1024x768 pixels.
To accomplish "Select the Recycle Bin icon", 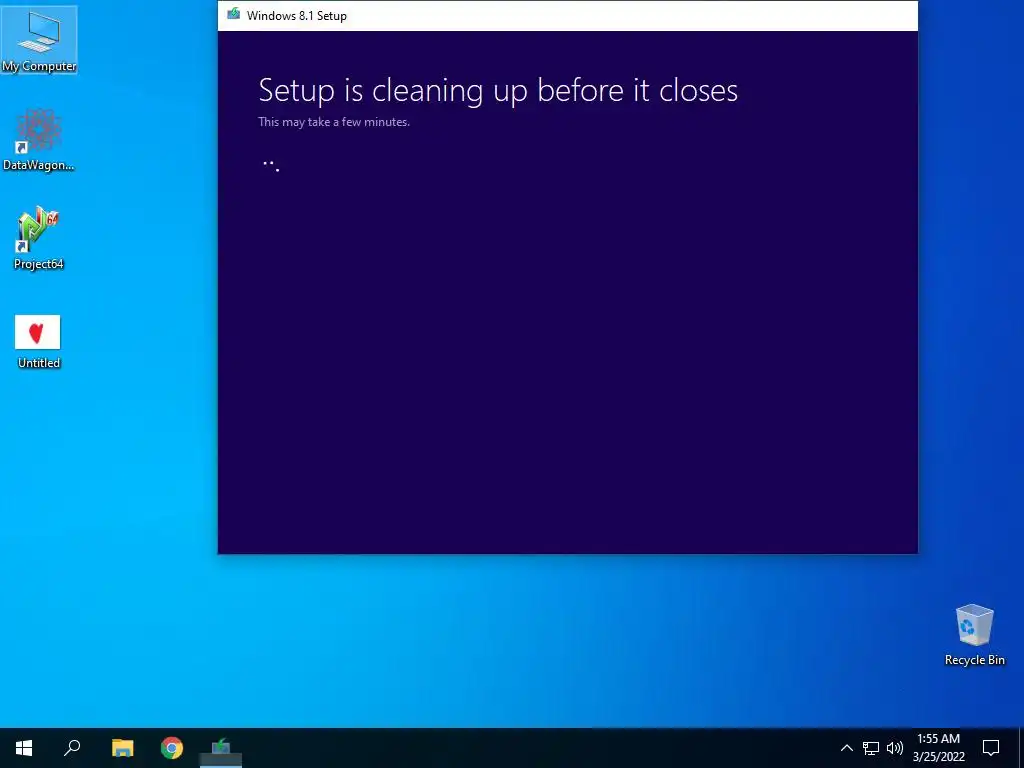I will click(x=974, y=635).
